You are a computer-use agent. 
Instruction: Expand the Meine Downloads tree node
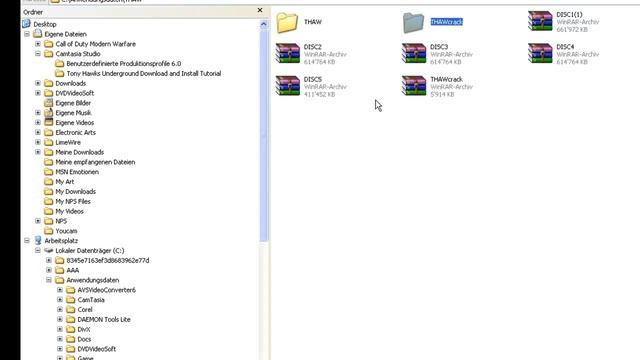(x=38, y=152)
